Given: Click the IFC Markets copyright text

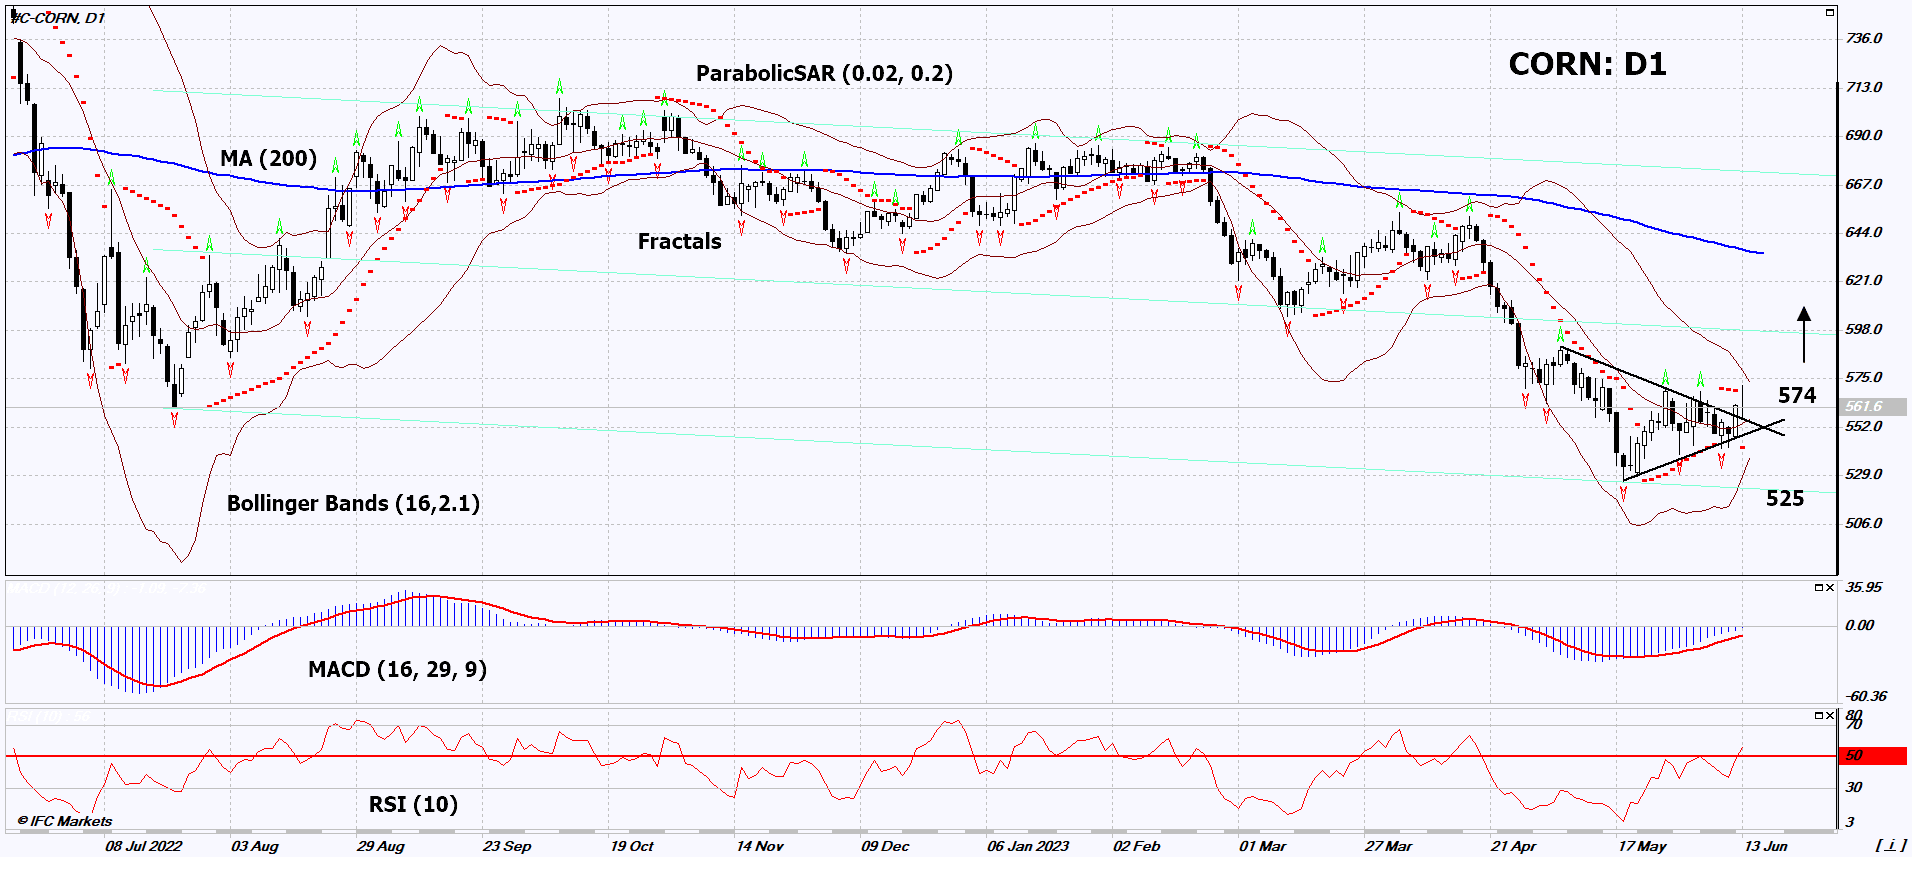Looking at the screenshot, I should click(x=65, y=821).
